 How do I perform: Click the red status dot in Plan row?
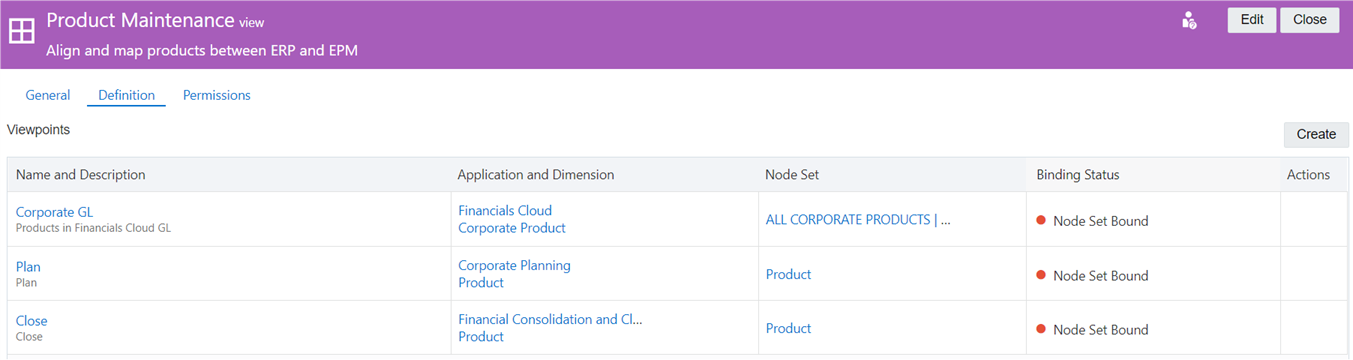1041,275
